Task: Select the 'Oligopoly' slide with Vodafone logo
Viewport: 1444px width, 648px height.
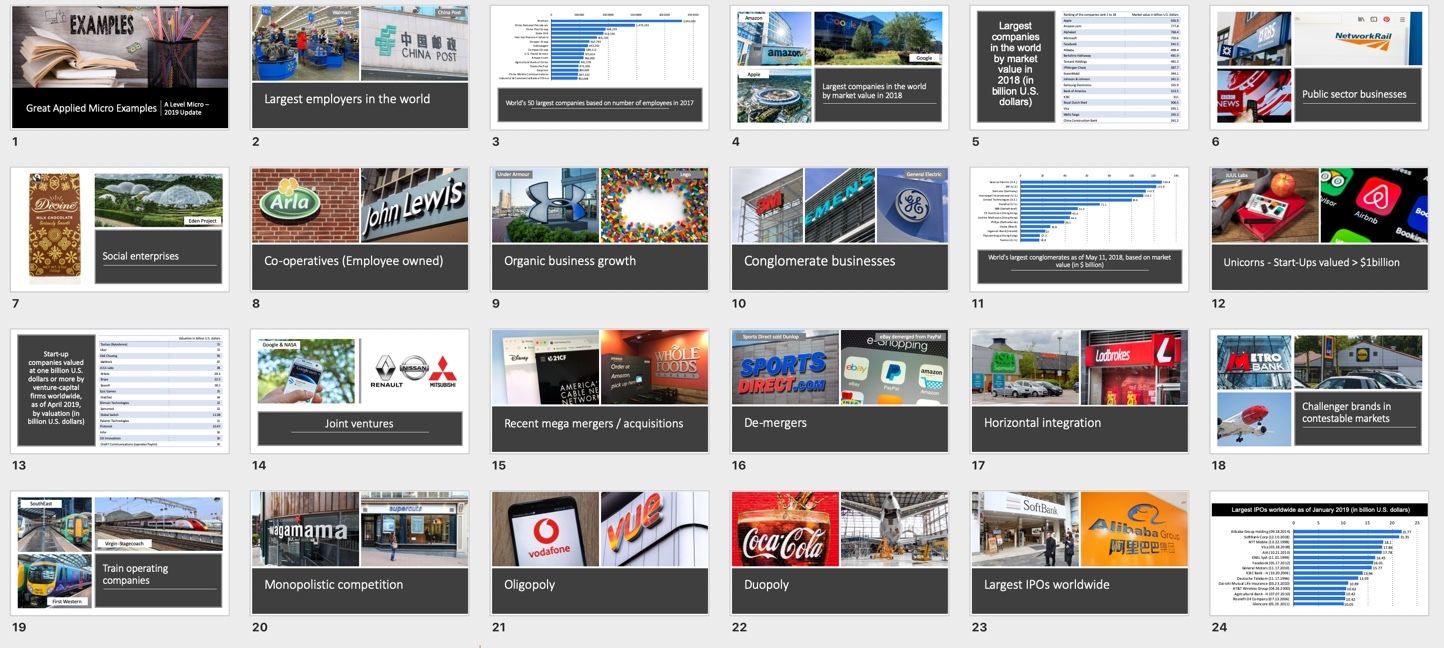Action: tap(599, 553)
